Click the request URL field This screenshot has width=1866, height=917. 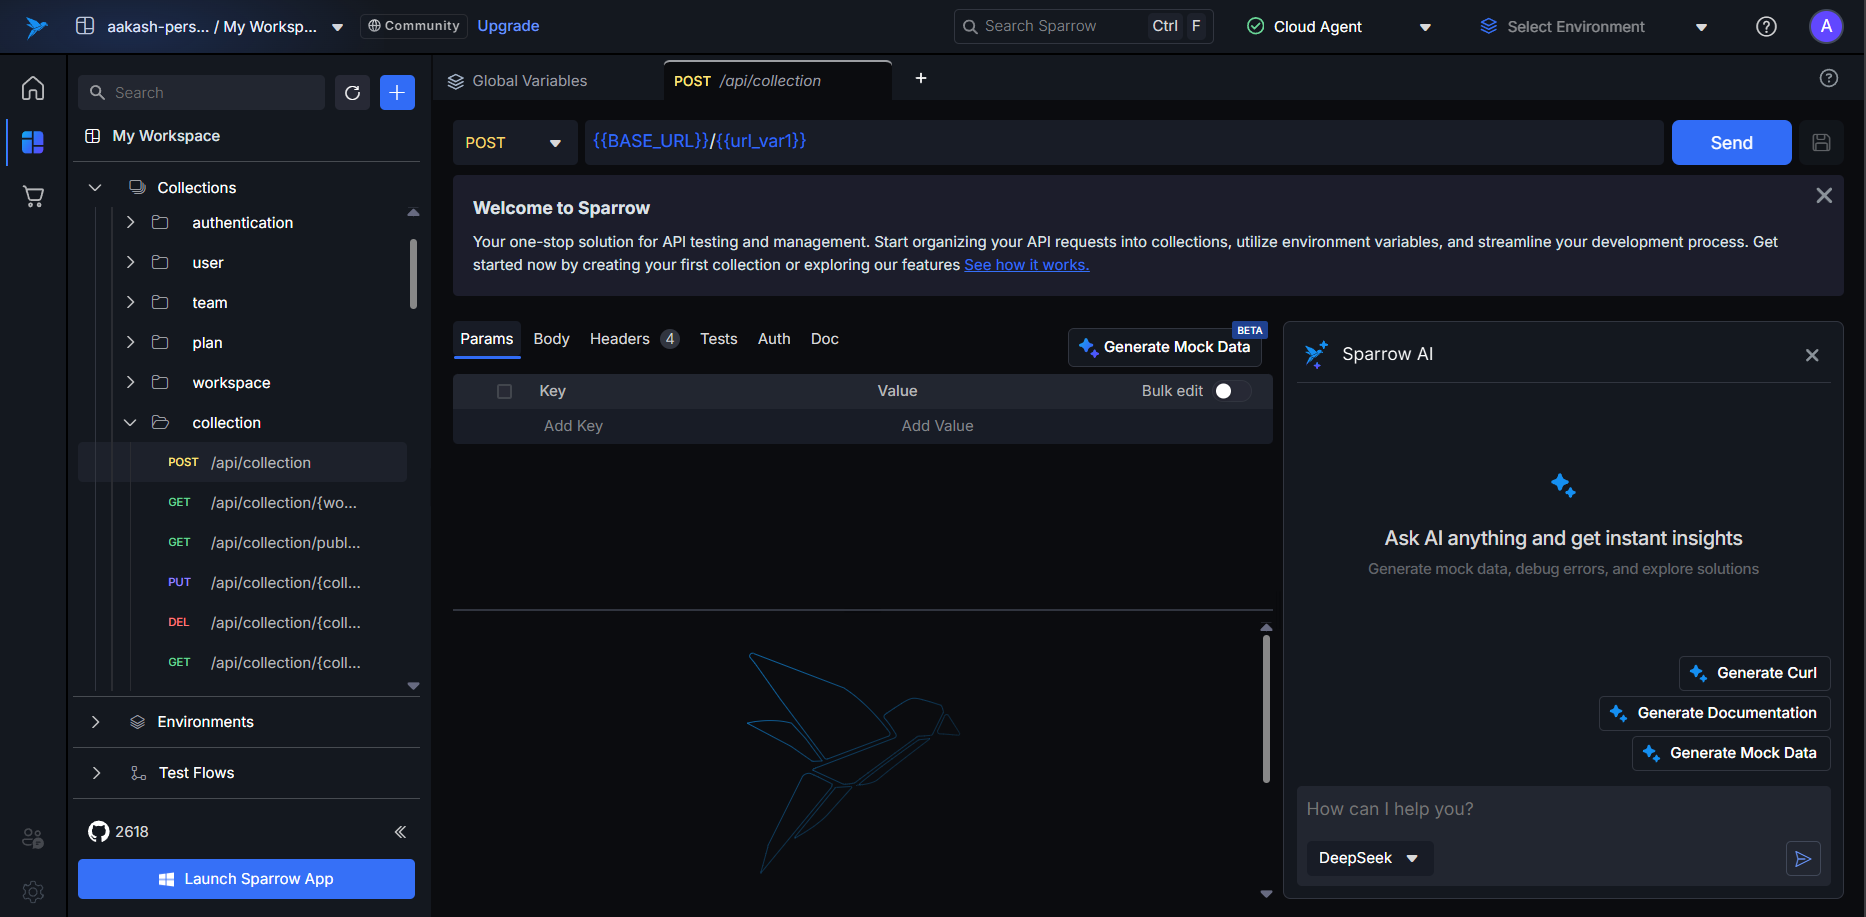1124,142
